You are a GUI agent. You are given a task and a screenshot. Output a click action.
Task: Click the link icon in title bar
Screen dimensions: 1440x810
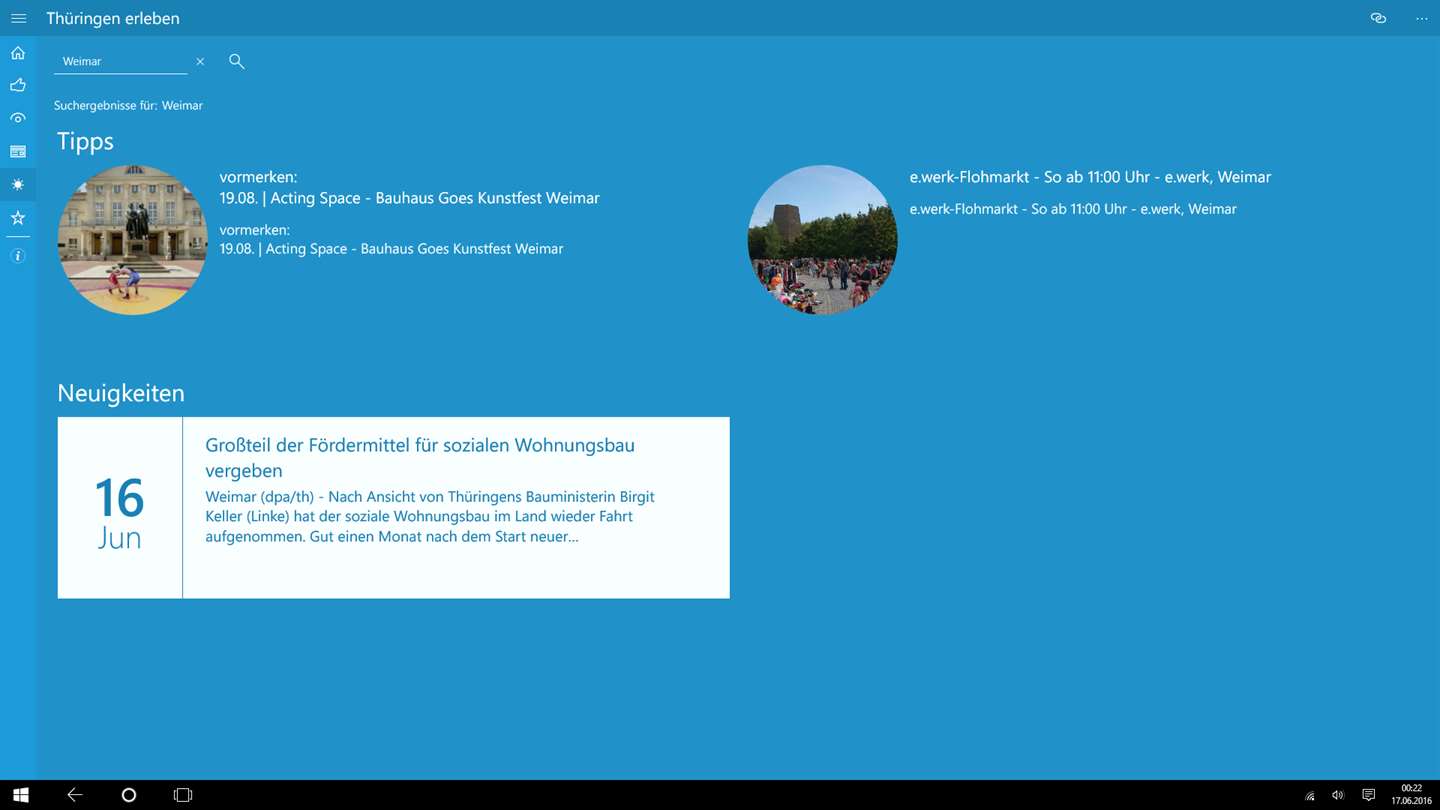1378,18
